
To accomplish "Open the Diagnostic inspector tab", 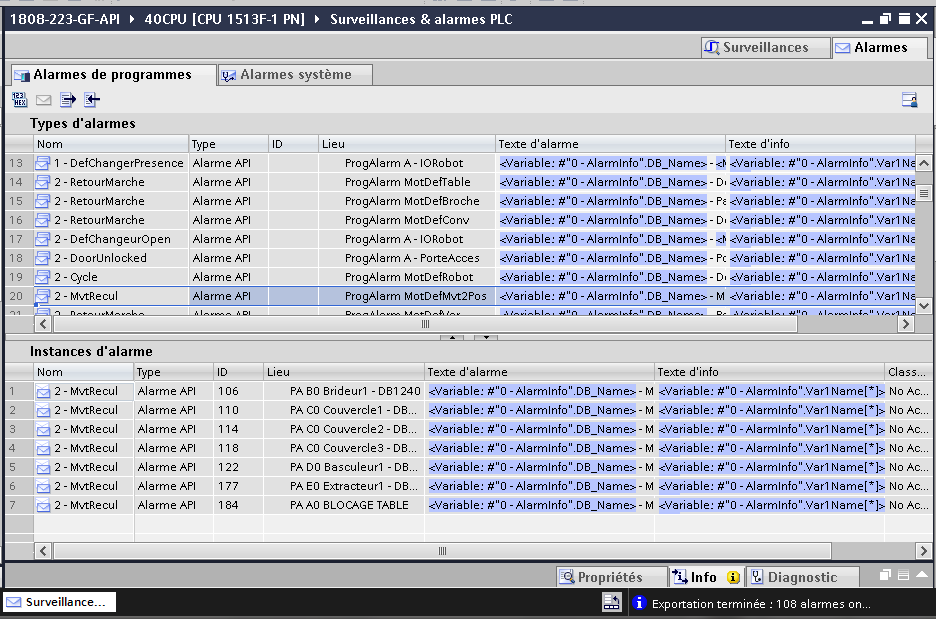I will click(x=801, y=577).
